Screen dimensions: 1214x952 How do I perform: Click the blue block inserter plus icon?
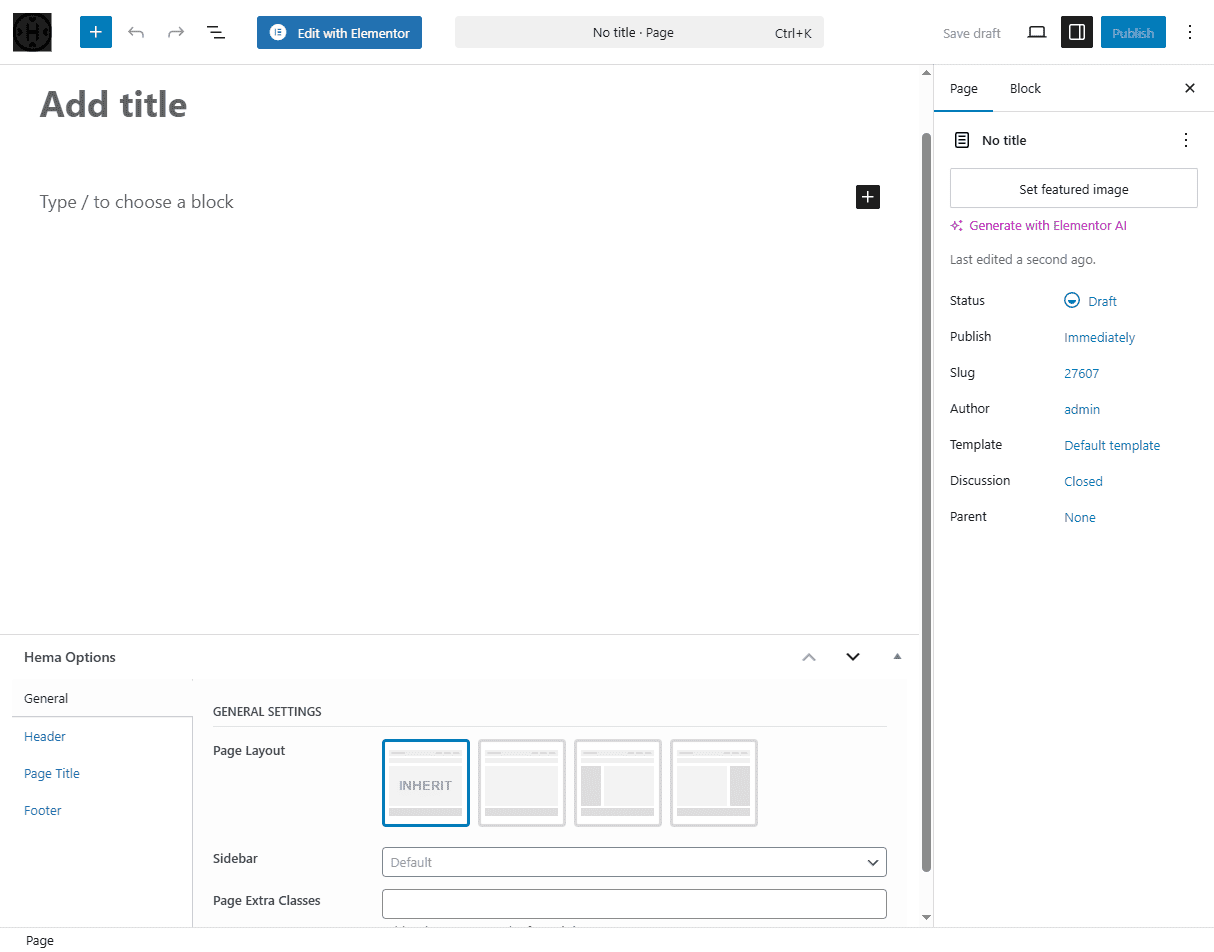coord(96,33)
